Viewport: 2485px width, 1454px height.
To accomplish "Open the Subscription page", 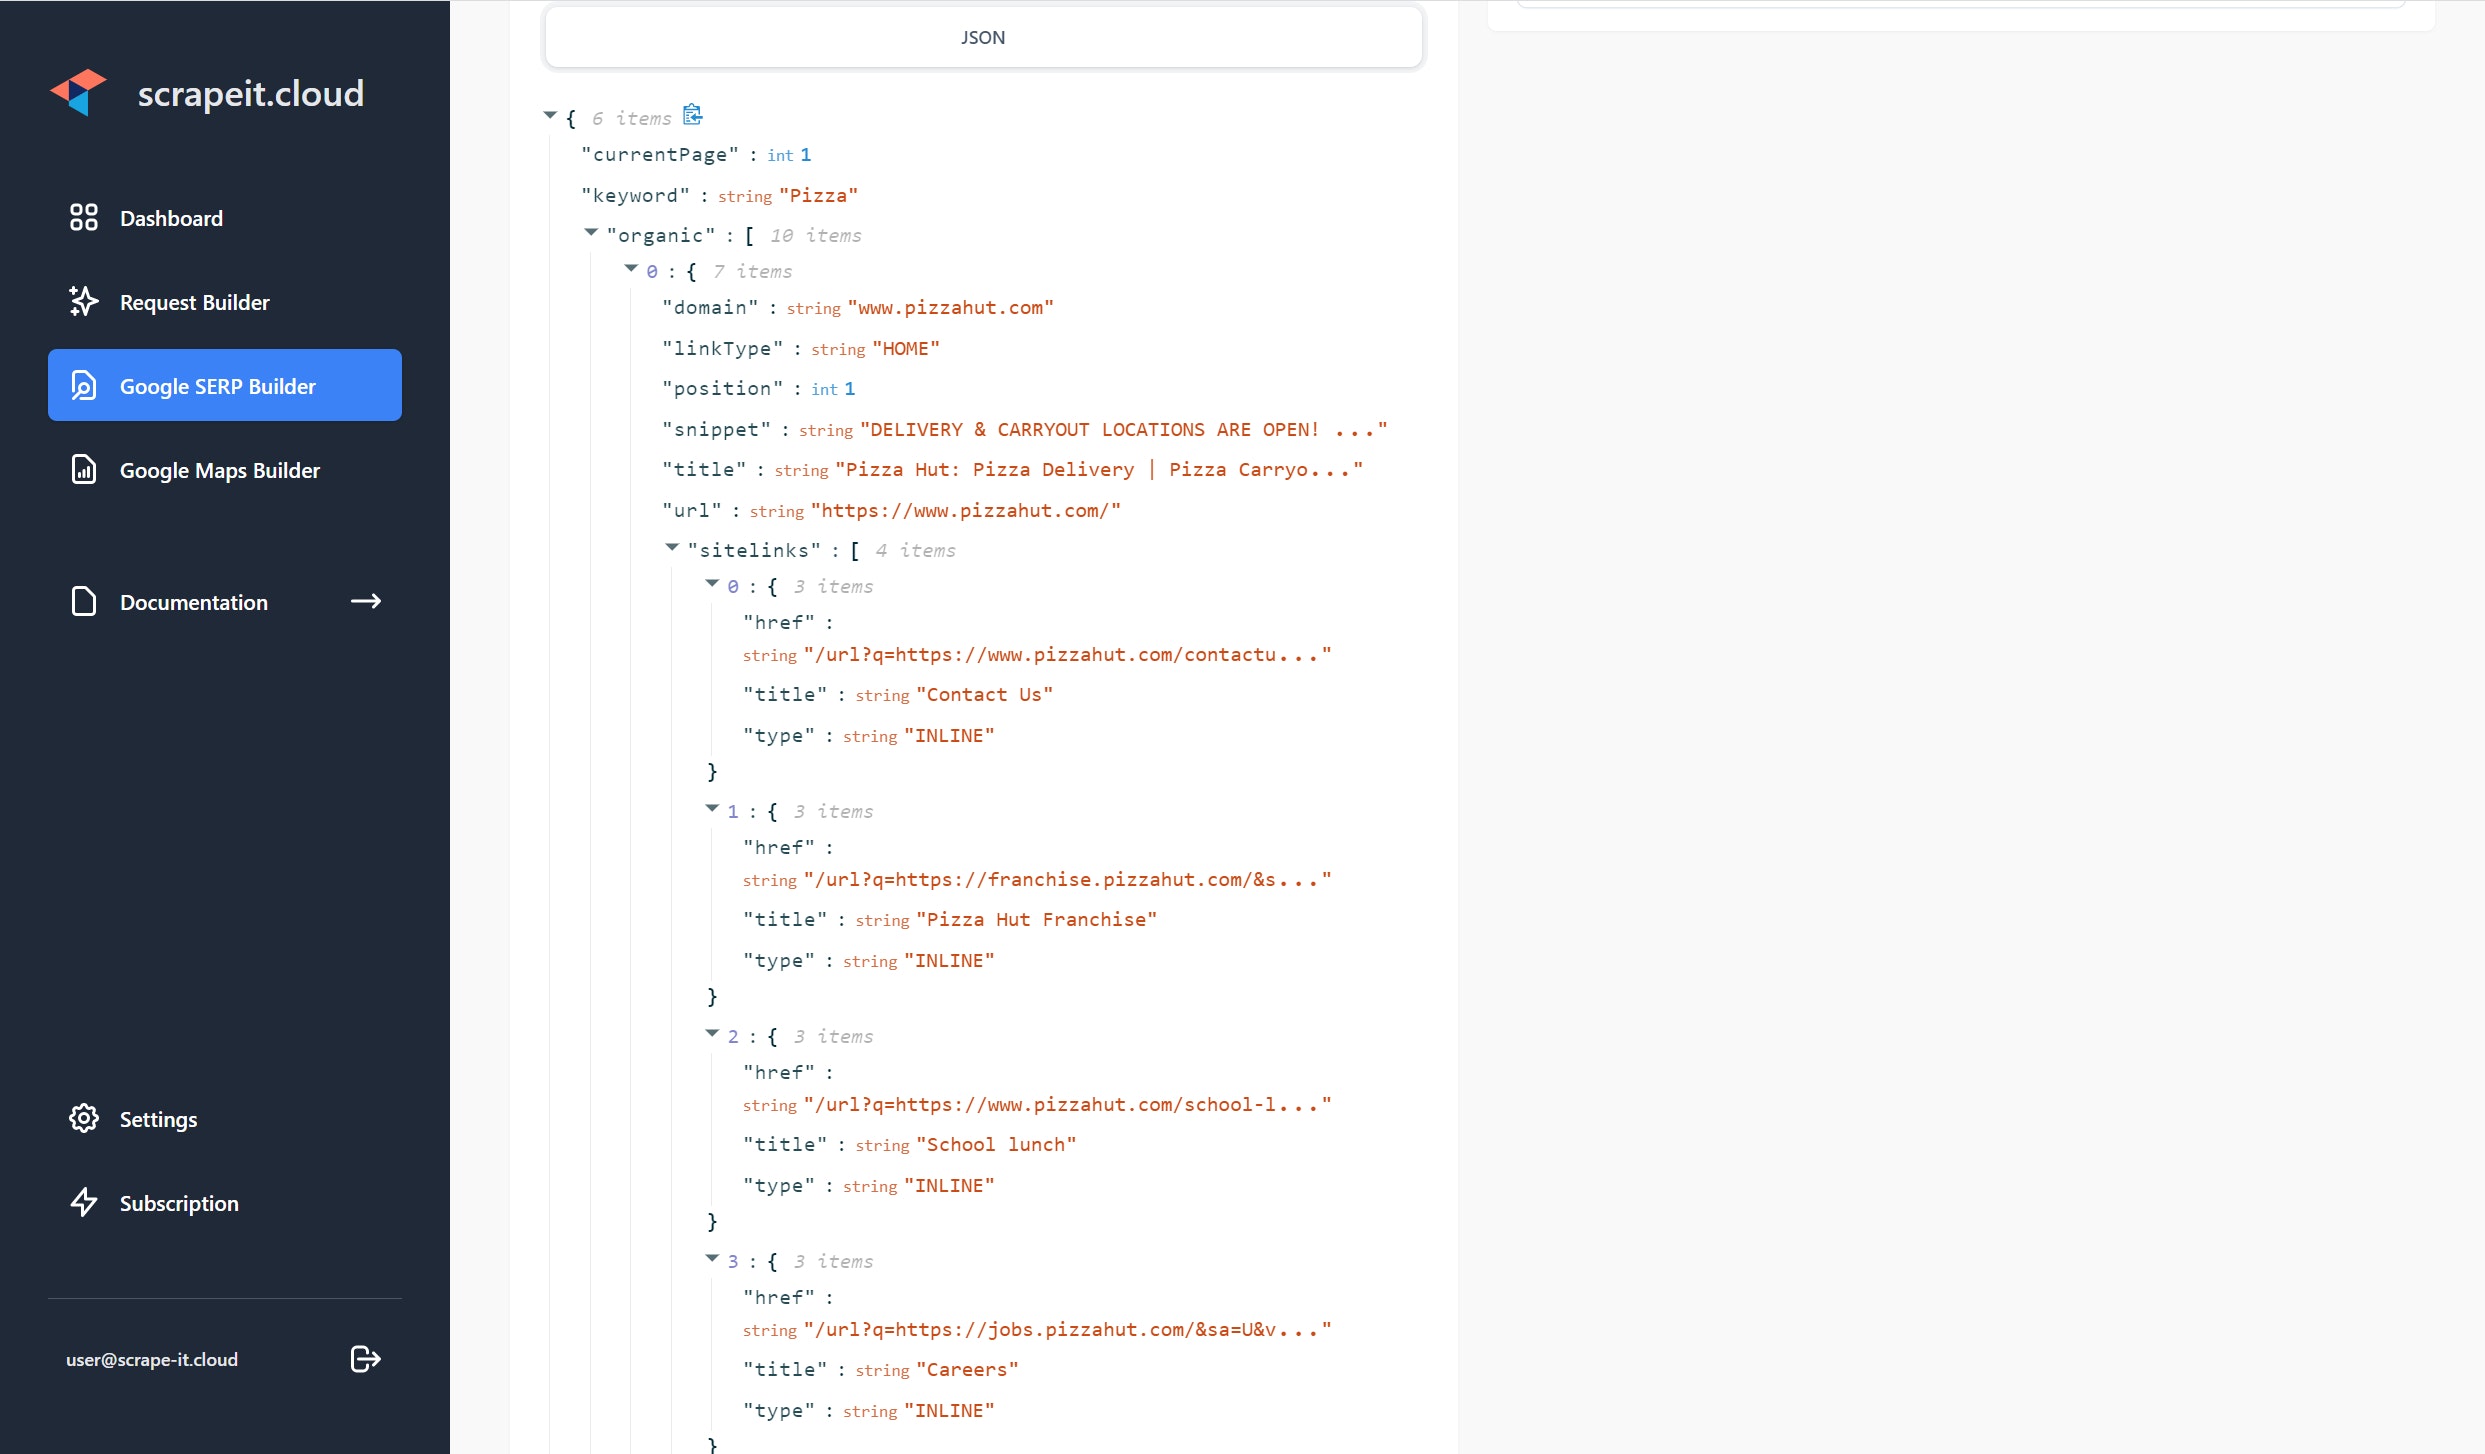I will [x=225, y=1202].
